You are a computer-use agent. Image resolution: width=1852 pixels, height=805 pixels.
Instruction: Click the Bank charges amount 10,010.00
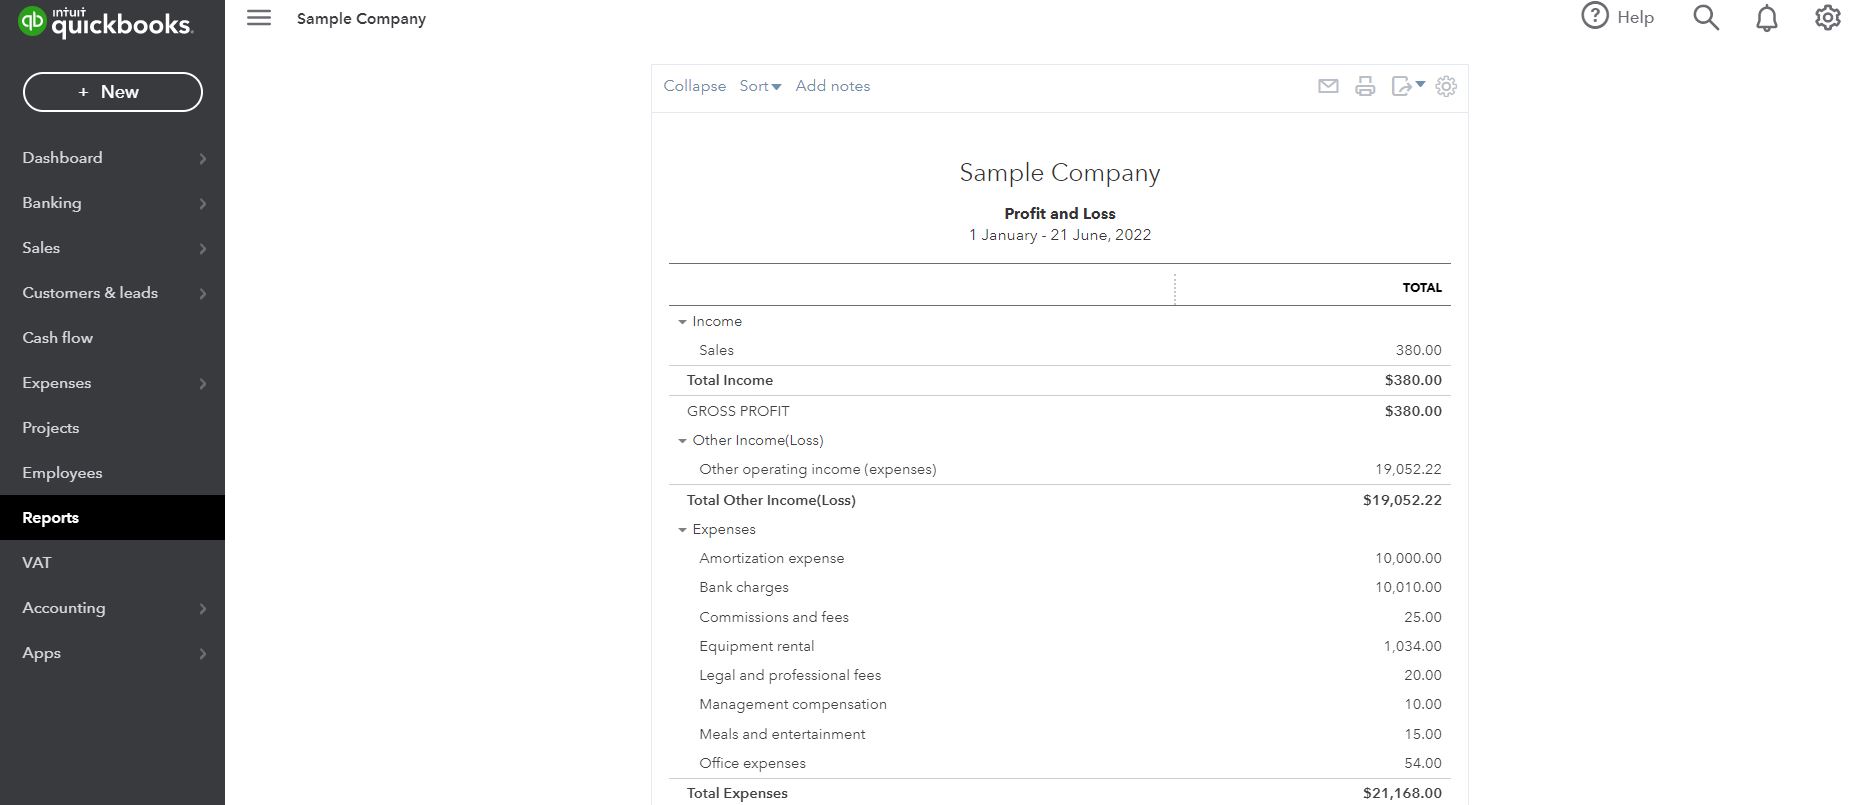pyautogui.click(x=1408, y=588)
